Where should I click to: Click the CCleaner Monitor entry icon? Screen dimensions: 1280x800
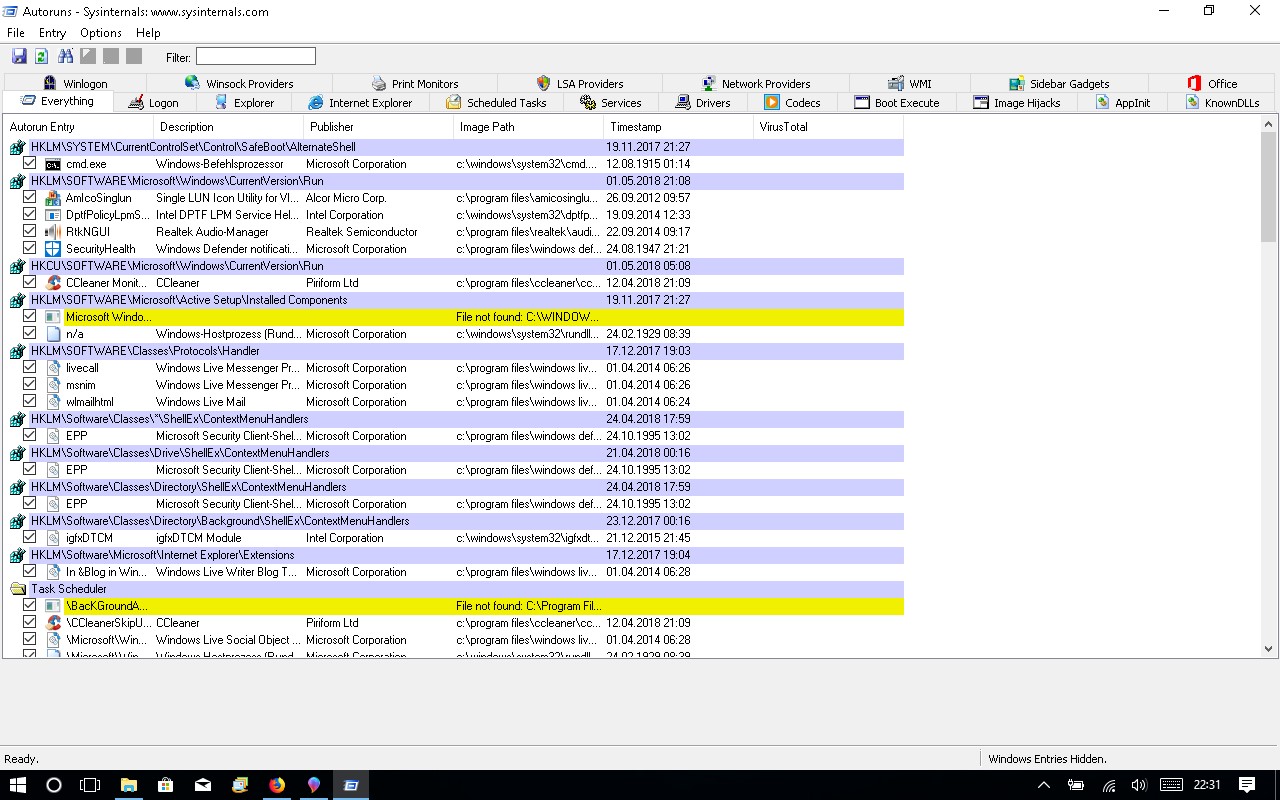click(53, 283)
